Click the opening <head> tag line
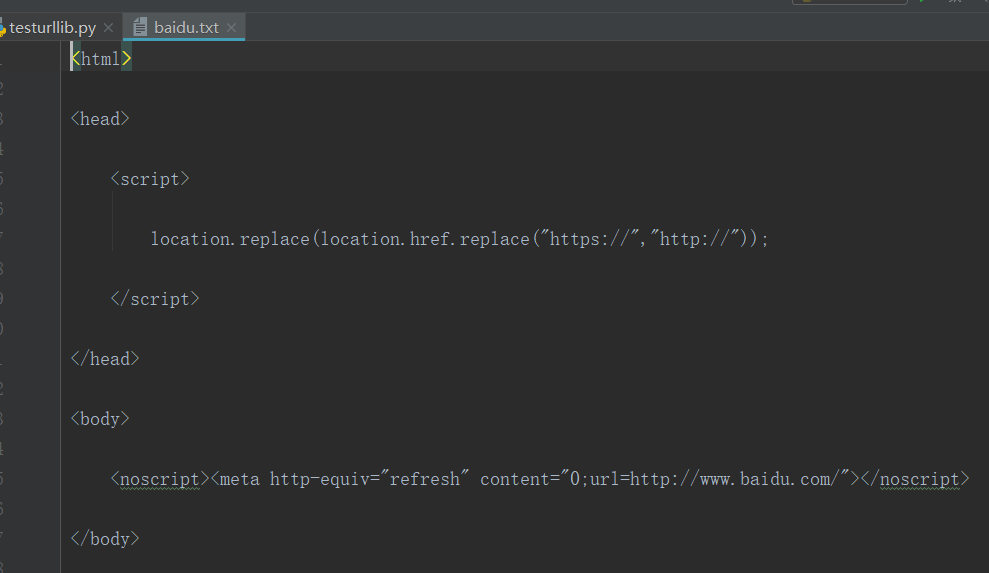The height and width of the screenshot is (573, 989). (x=100, y=119)
